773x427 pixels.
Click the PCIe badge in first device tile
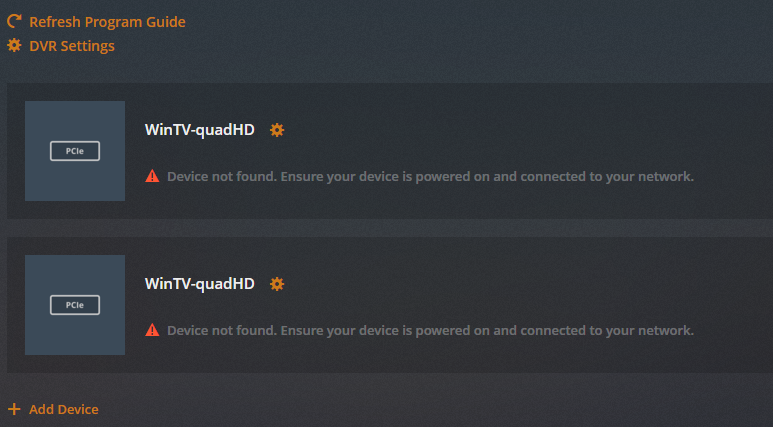(x=75, y=151)
